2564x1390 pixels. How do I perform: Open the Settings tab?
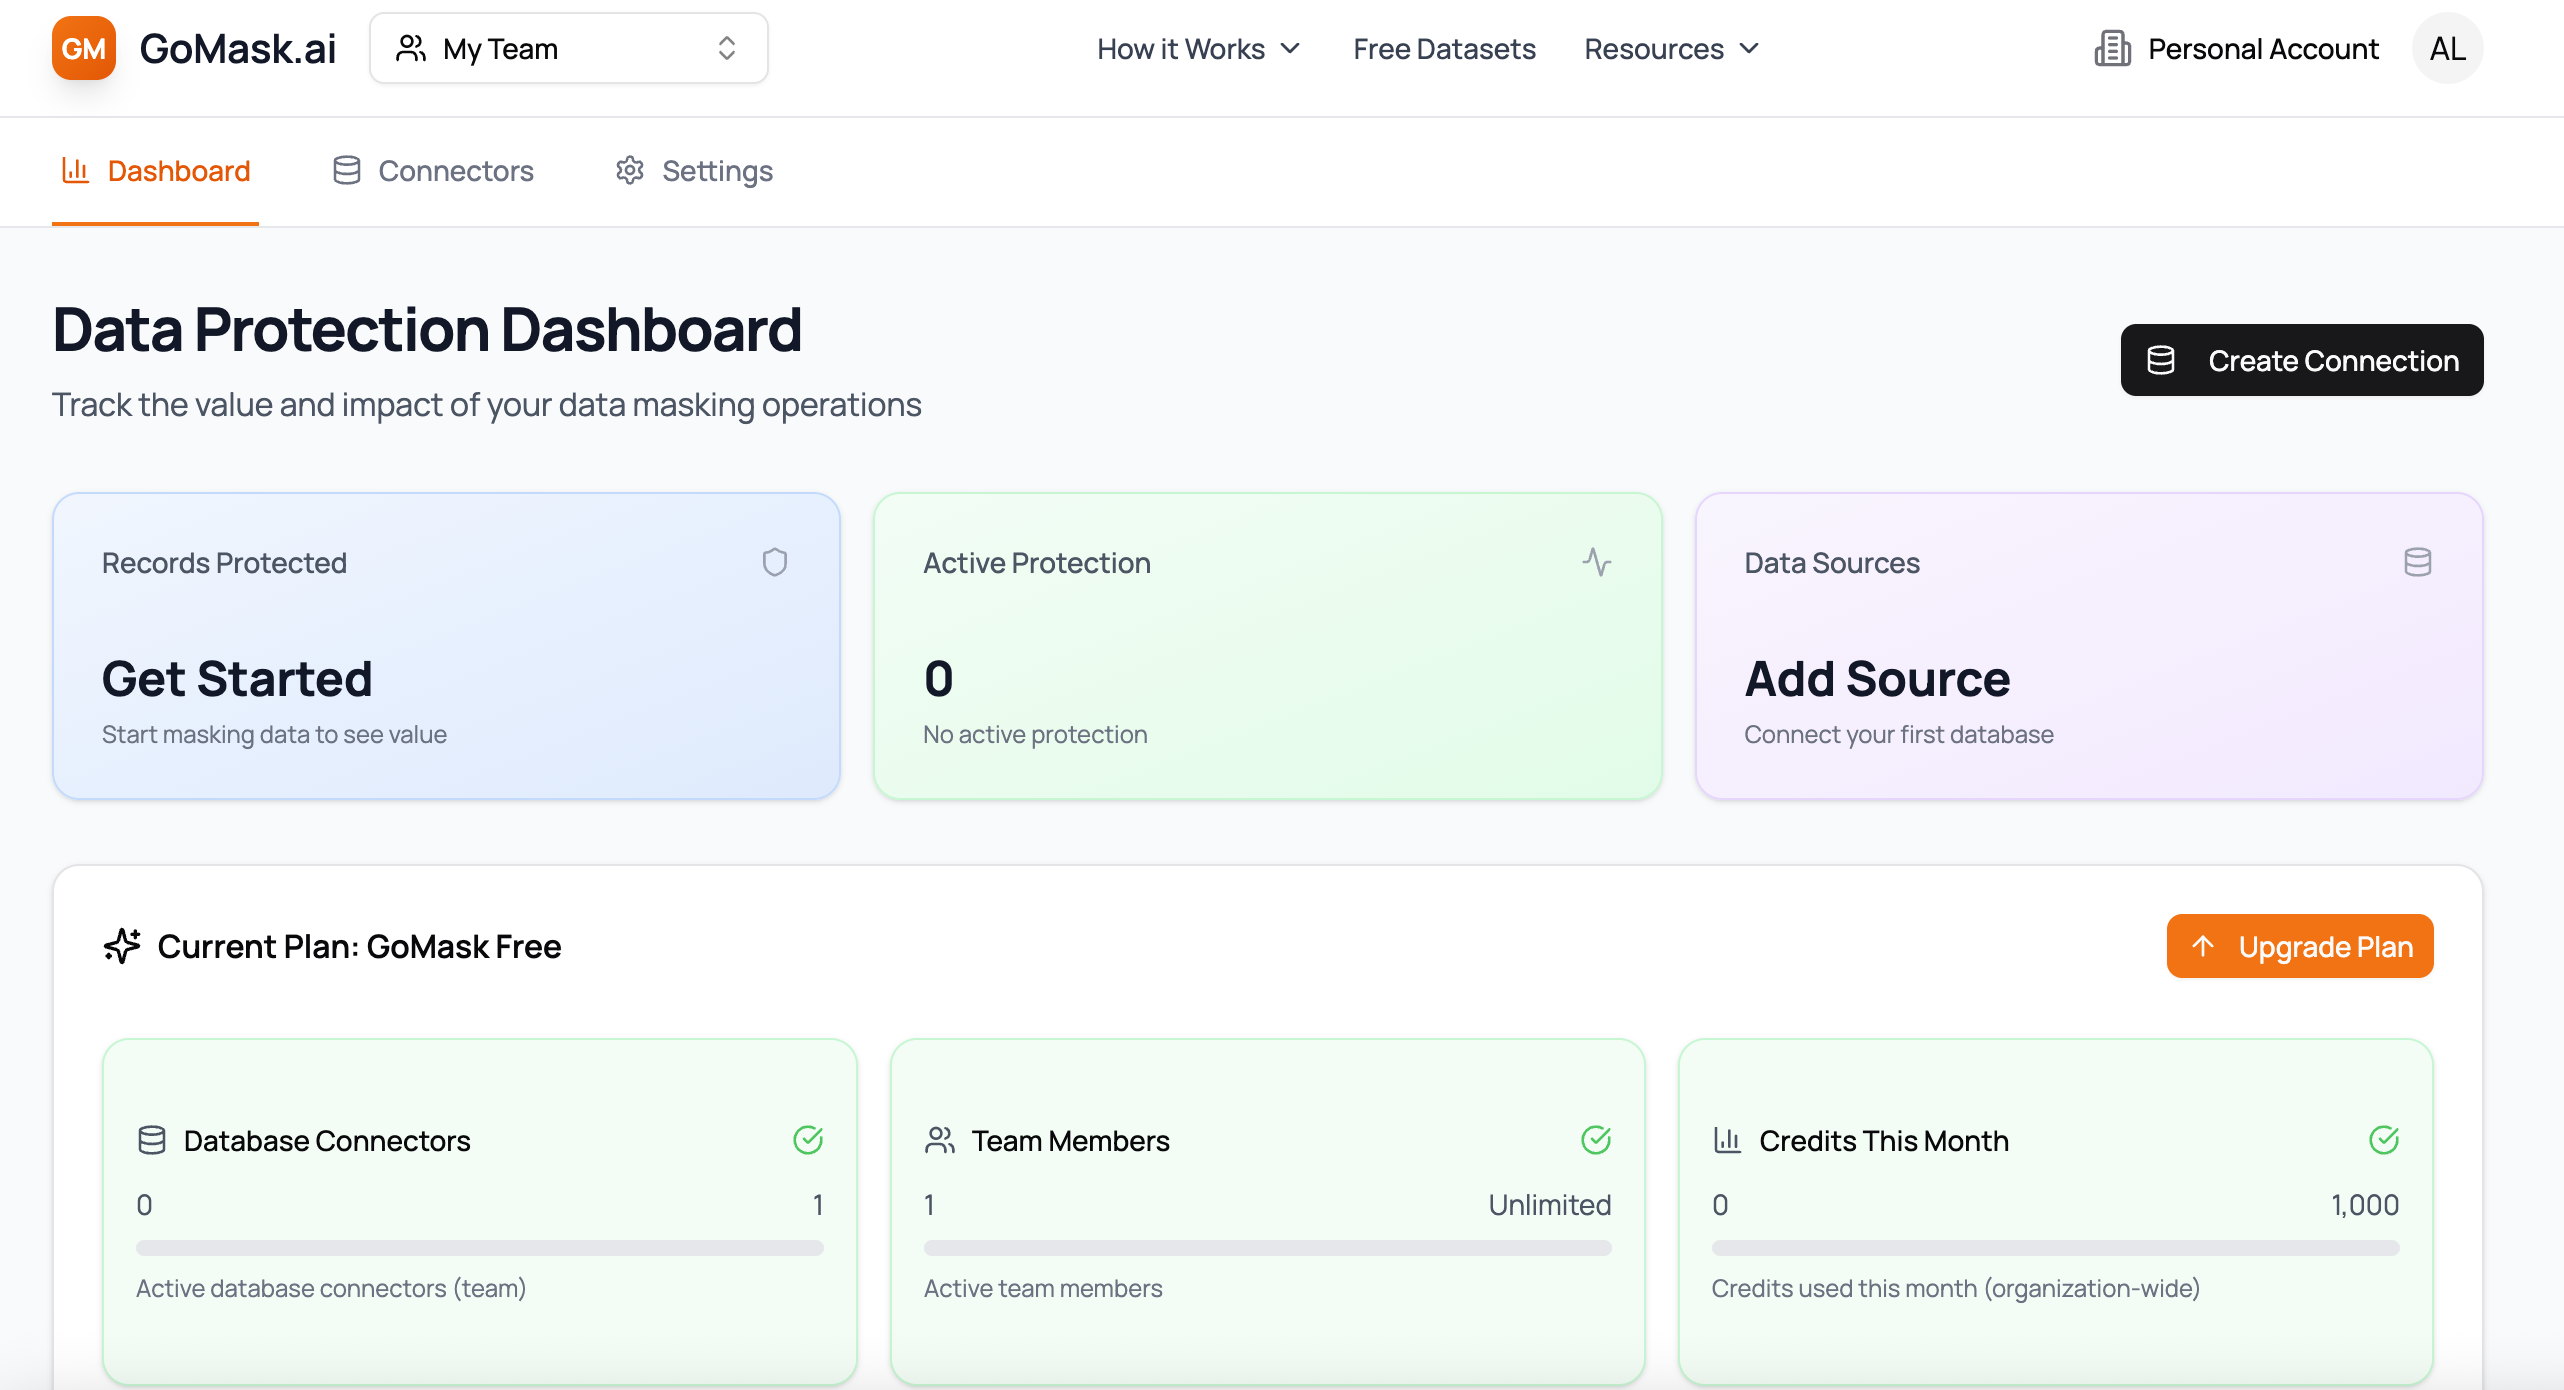(x=695, y=171)
